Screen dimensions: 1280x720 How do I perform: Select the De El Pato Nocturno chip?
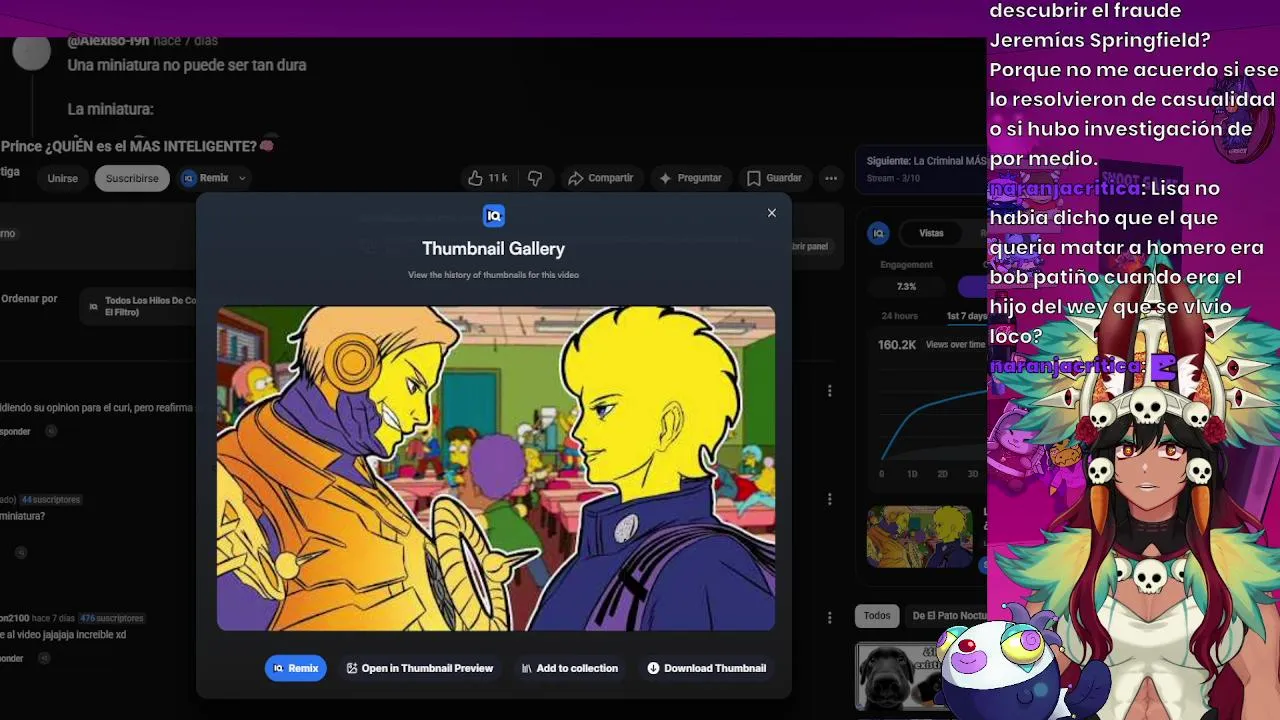(948, 616)
